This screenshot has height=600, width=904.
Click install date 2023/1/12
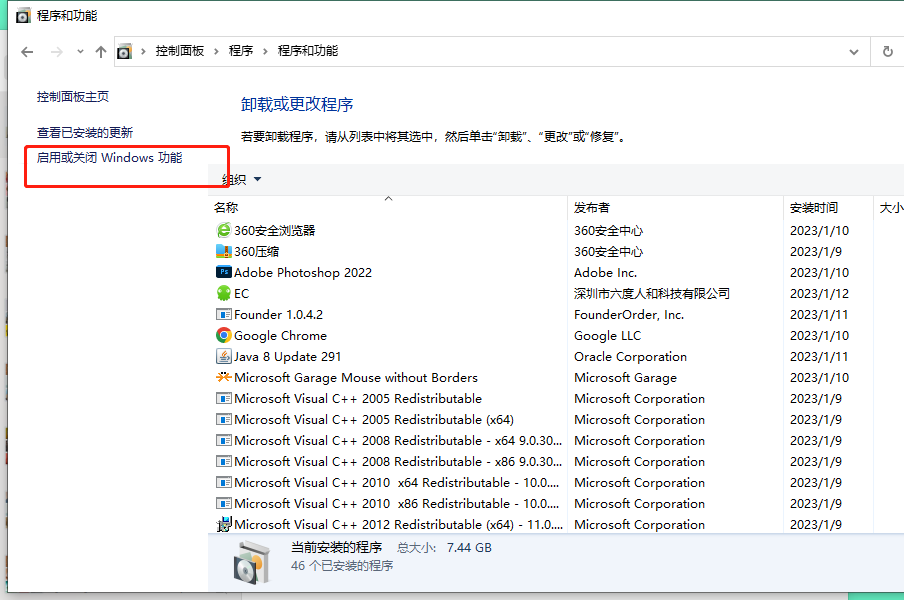(x=819, y=293)
